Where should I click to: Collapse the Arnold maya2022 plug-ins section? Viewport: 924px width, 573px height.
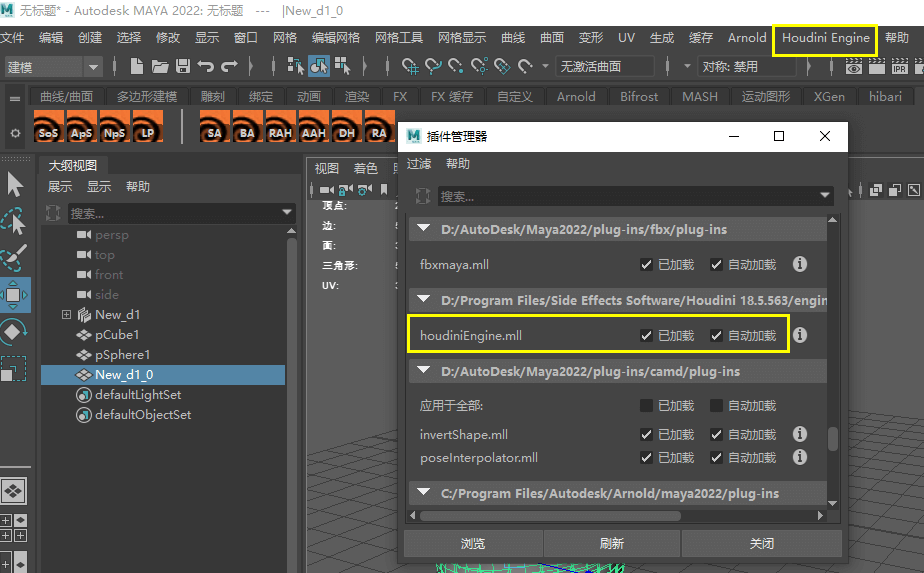pyautogui.click(x=423, y=492)
